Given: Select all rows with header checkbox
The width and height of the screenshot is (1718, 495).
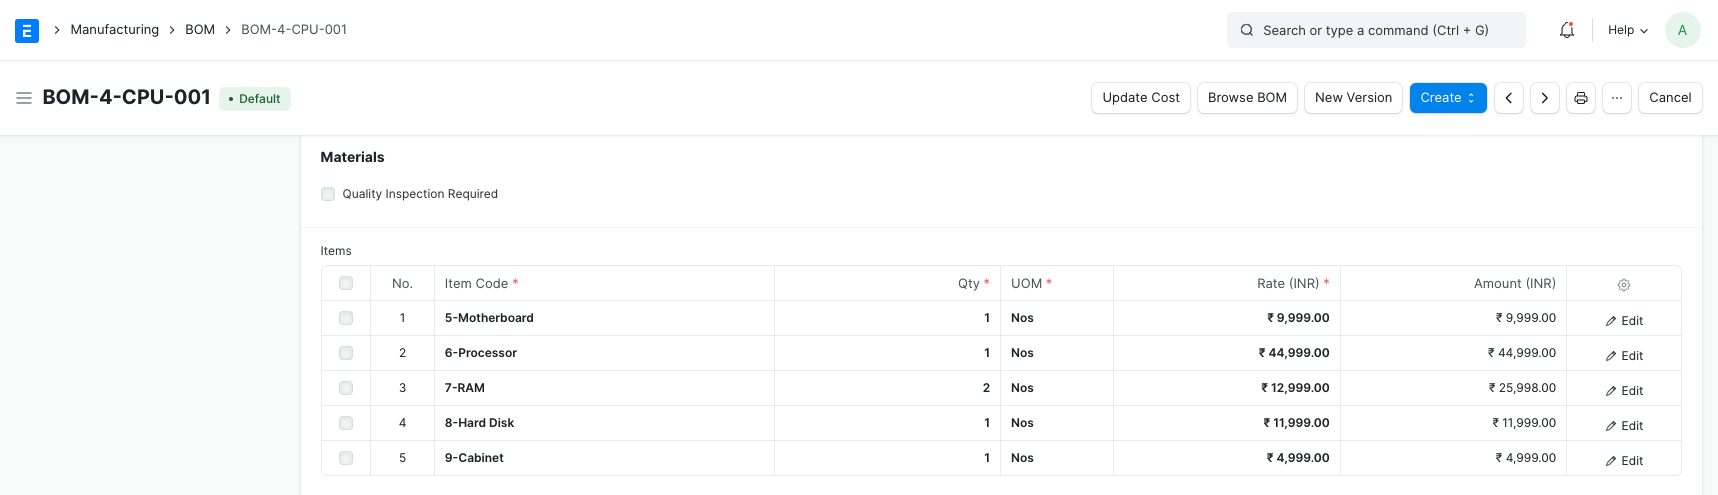Looking at the screenshot, I should point(346,283).
